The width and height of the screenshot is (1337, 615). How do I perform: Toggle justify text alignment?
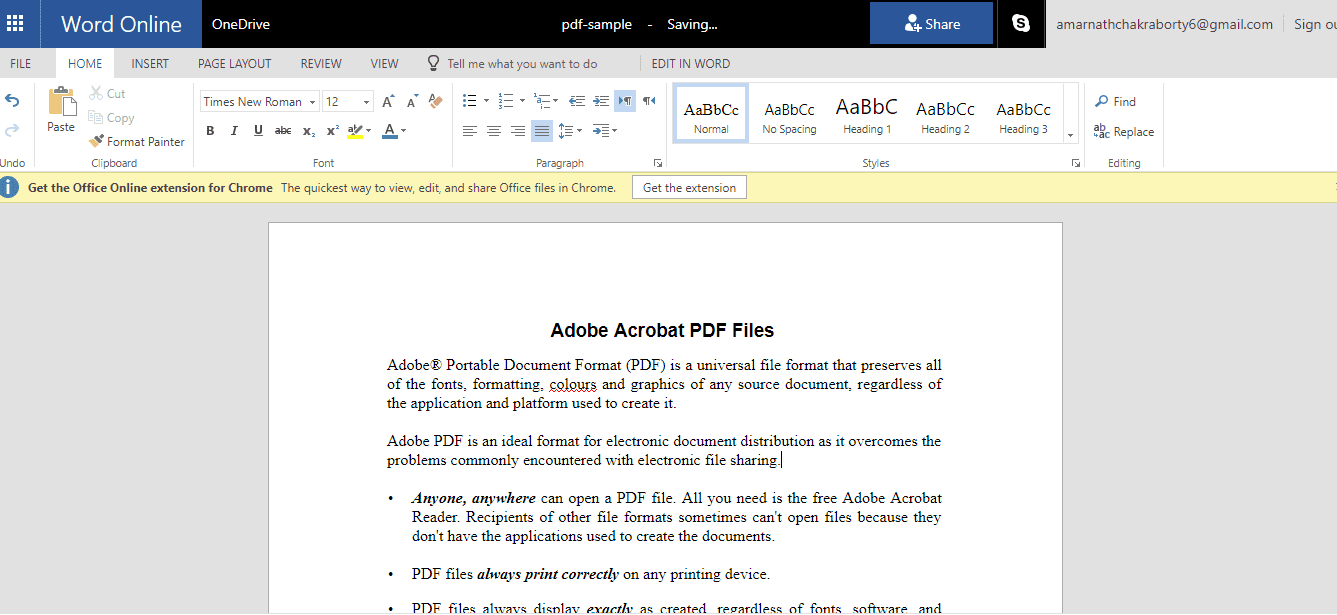[x=541, y=130]
